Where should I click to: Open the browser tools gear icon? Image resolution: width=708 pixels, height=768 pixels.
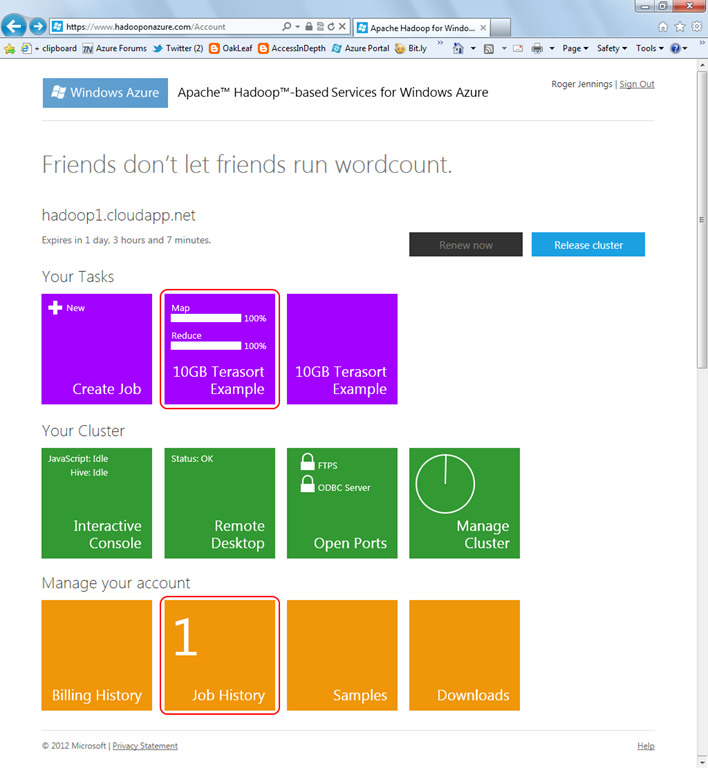(696, 26)
